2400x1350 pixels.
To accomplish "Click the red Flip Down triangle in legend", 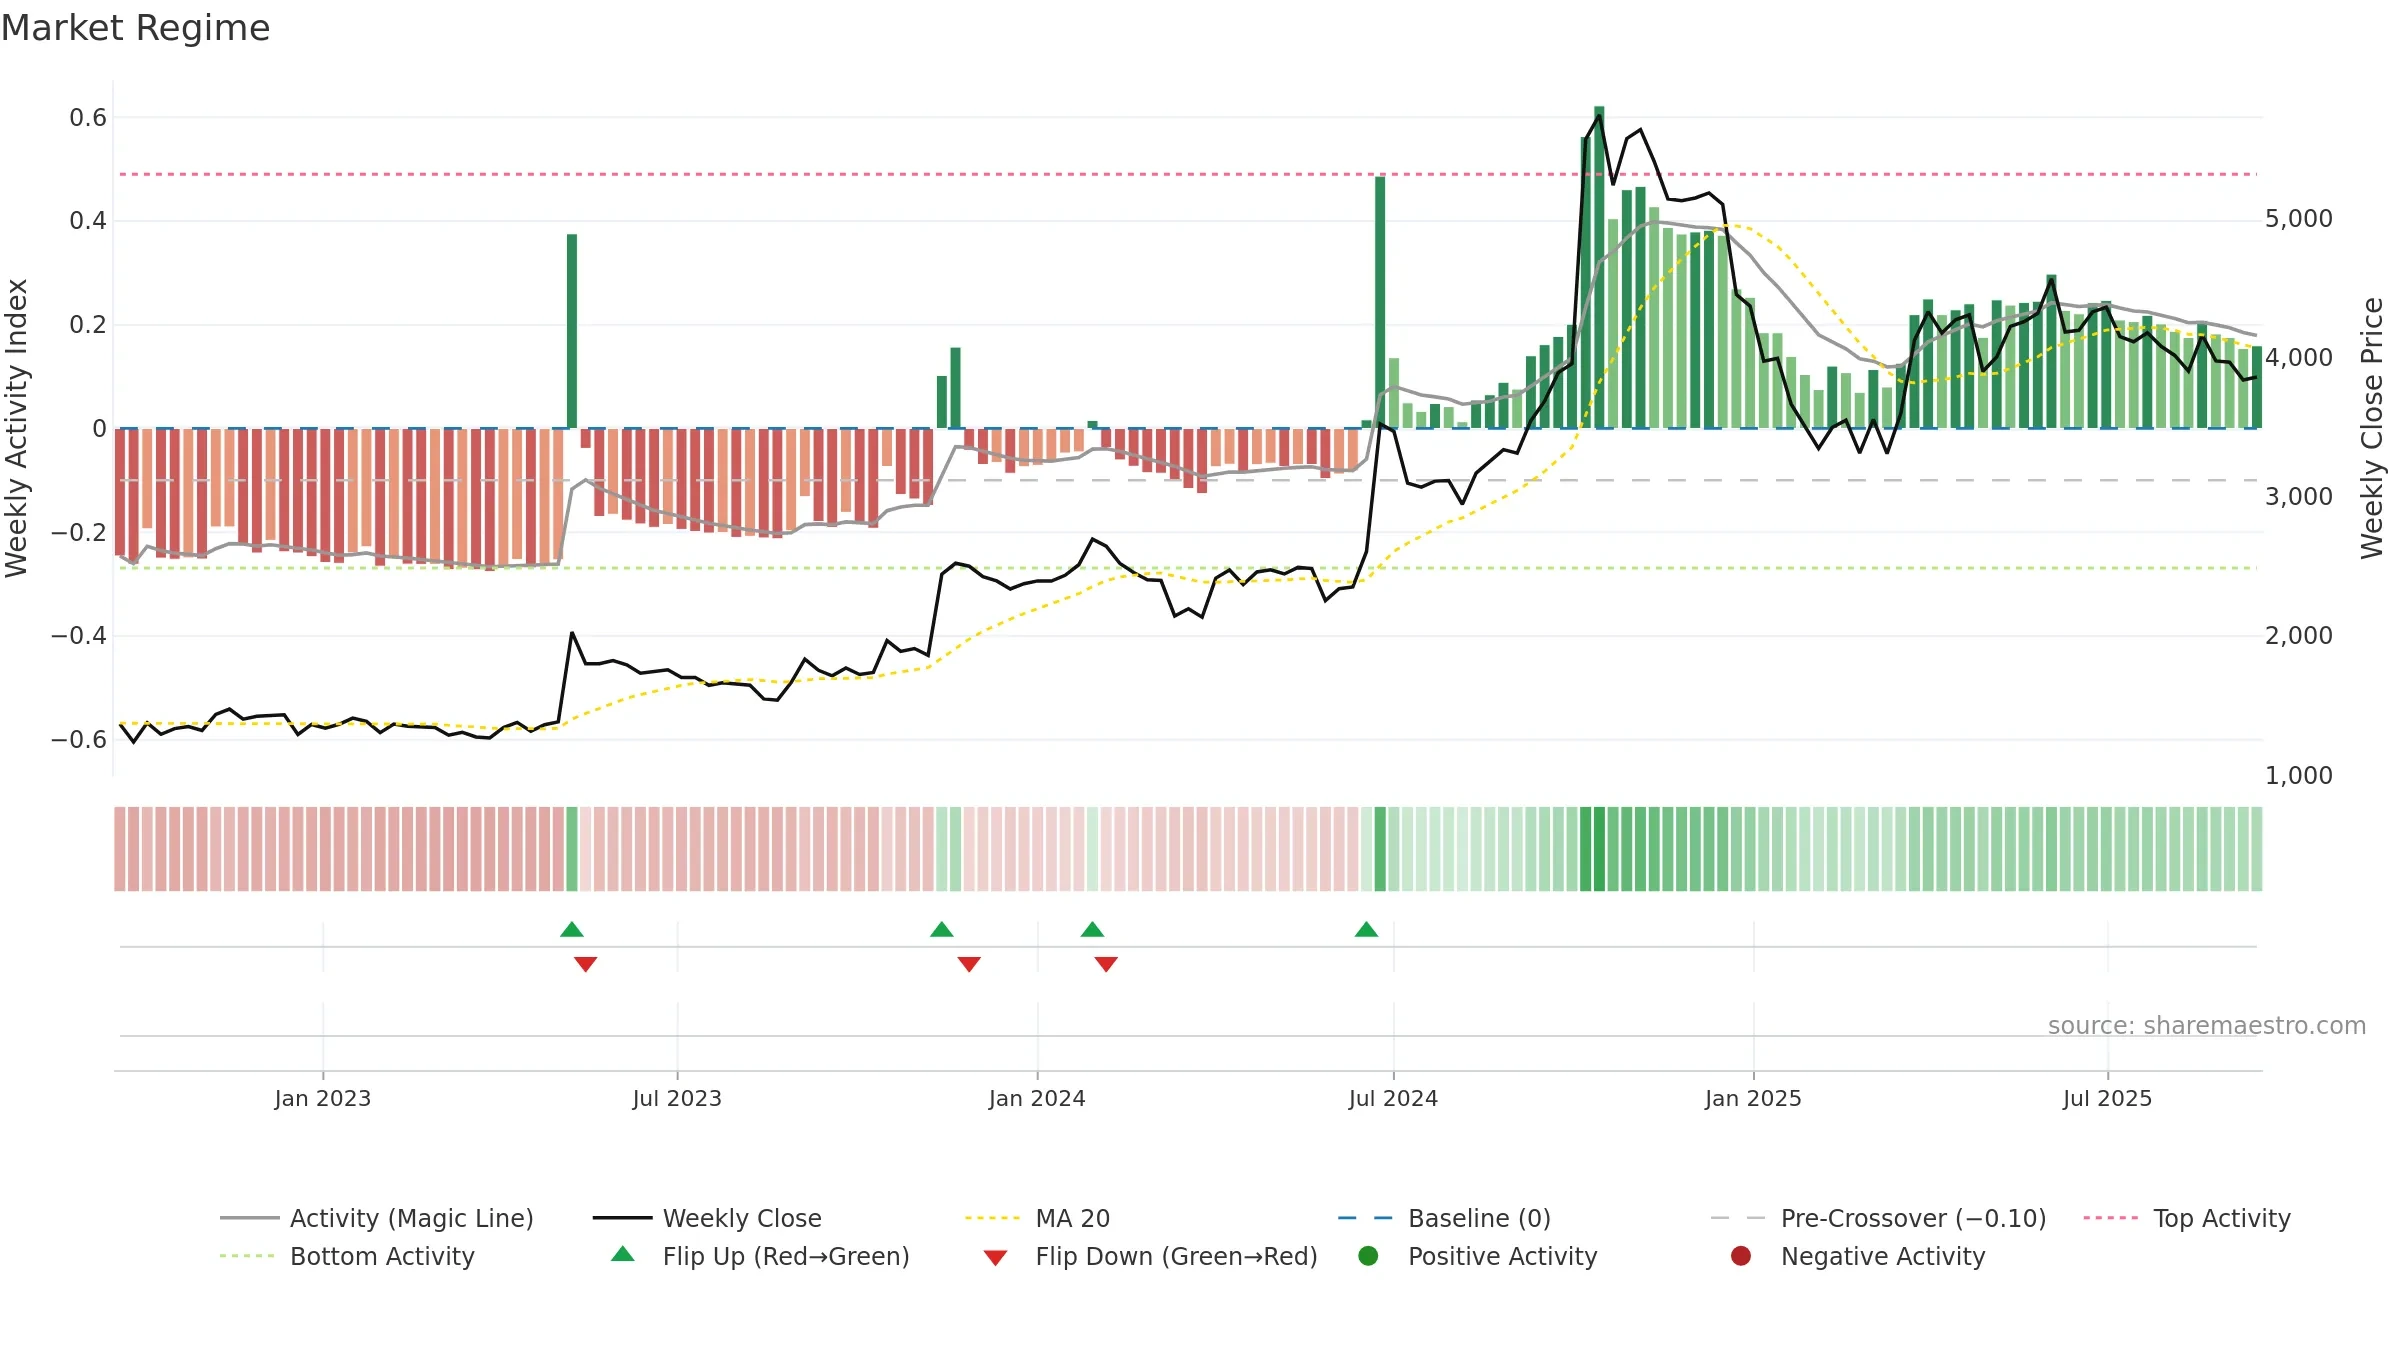I will pyautogui.click(x=995, y=1258).
